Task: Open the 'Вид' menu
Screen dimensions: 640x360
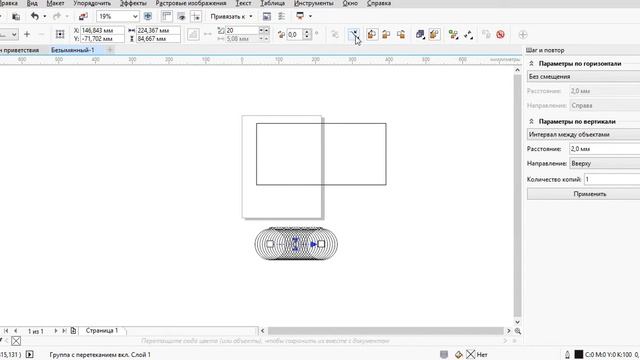Action: [32, 3]
